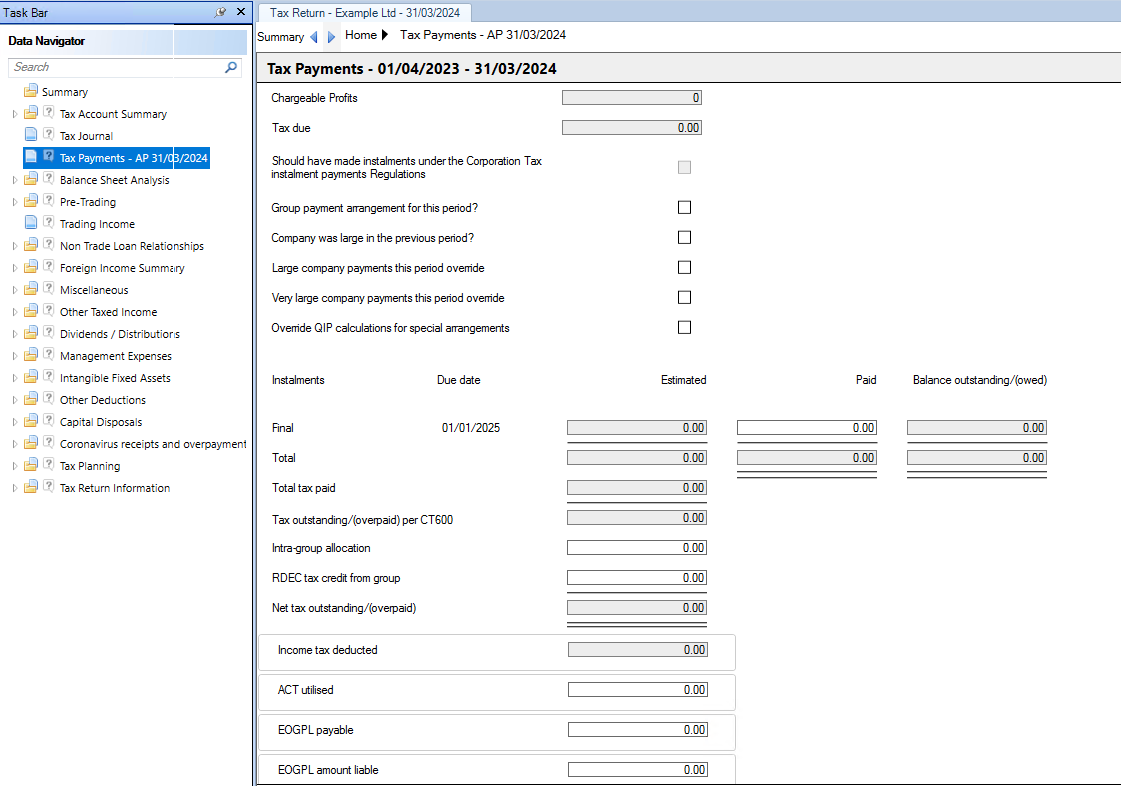This screenshot has width=1121, height=786.
Task: Go back with the blue left arrow
Action: click(x=314, y=36)
